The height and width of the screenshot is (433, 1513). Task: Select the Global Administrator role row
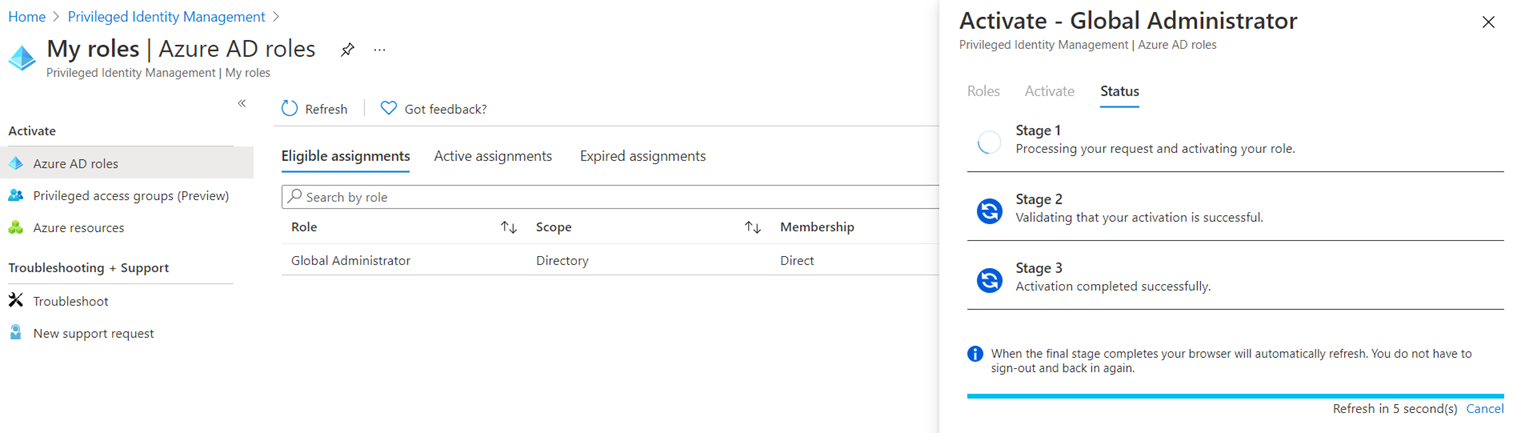click(x=610, y=260)
